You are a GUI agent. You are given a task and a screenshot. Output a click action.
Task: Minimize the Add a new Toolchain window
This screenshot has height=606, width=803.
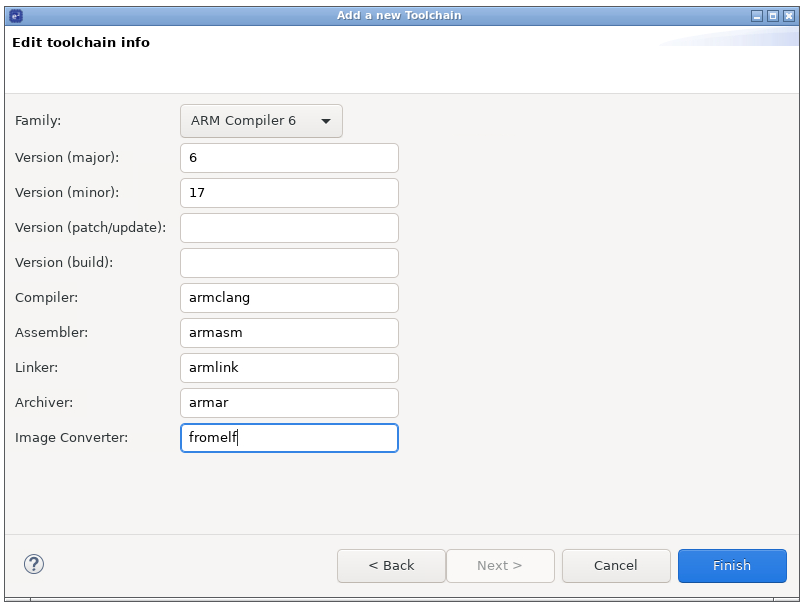tap(757, 16)
